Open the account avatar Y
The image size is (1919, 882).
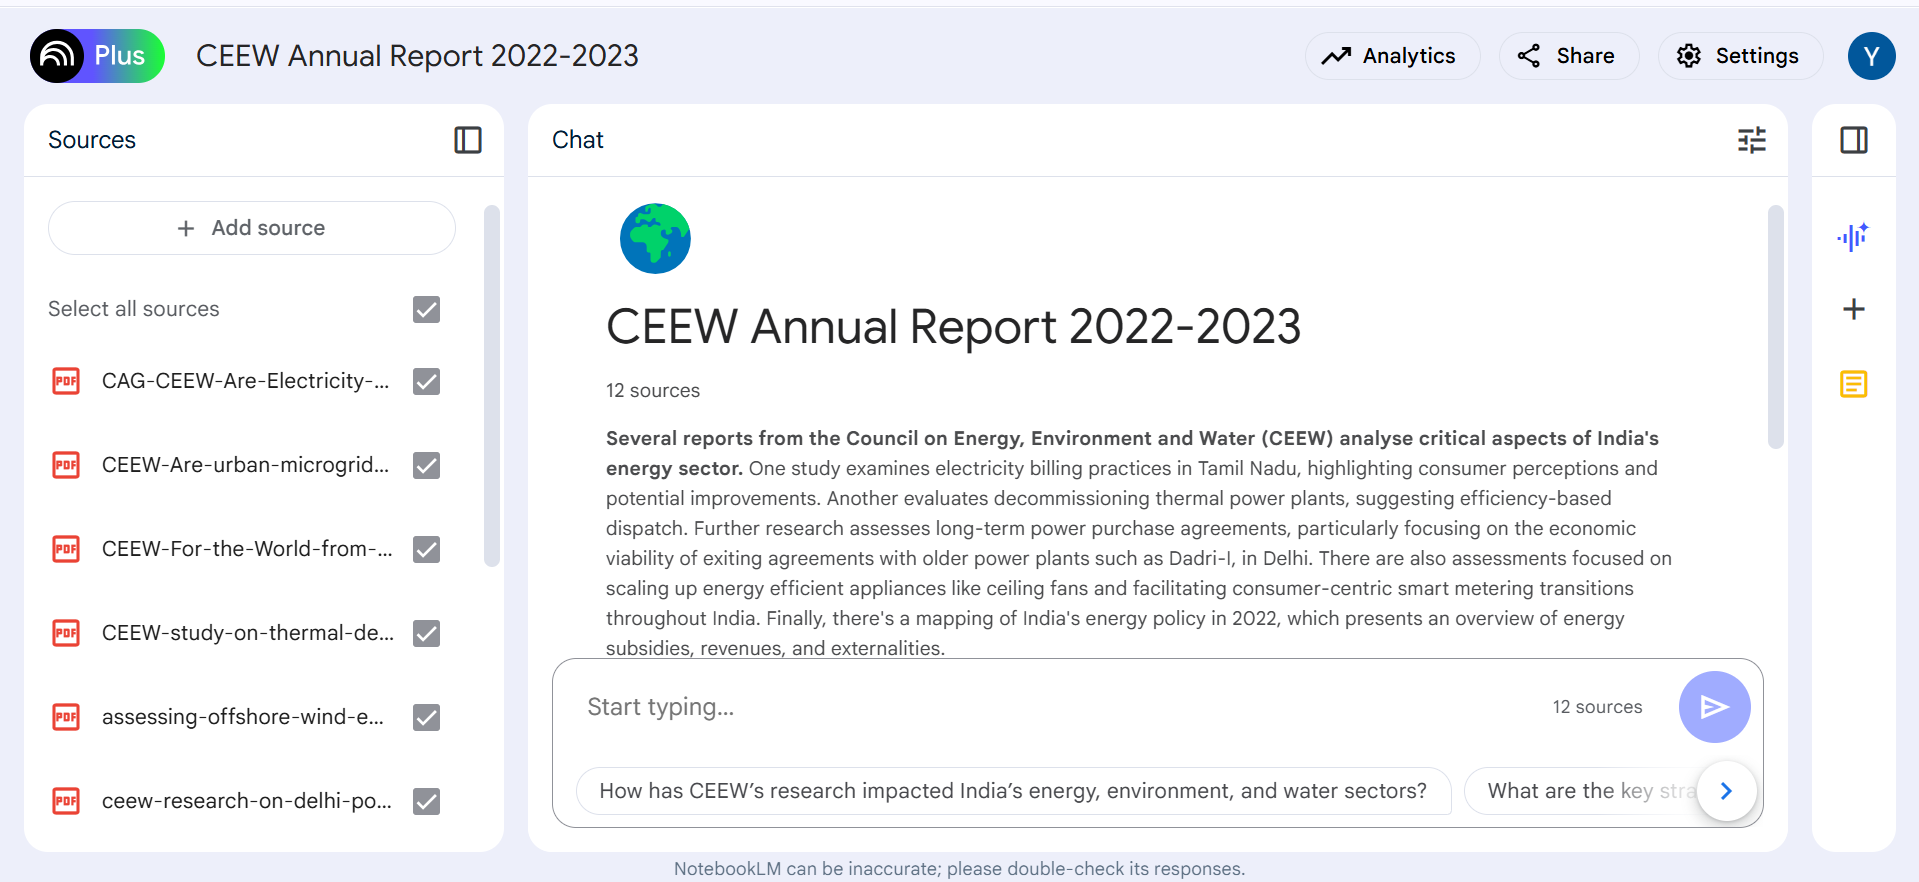[1871, 56]
